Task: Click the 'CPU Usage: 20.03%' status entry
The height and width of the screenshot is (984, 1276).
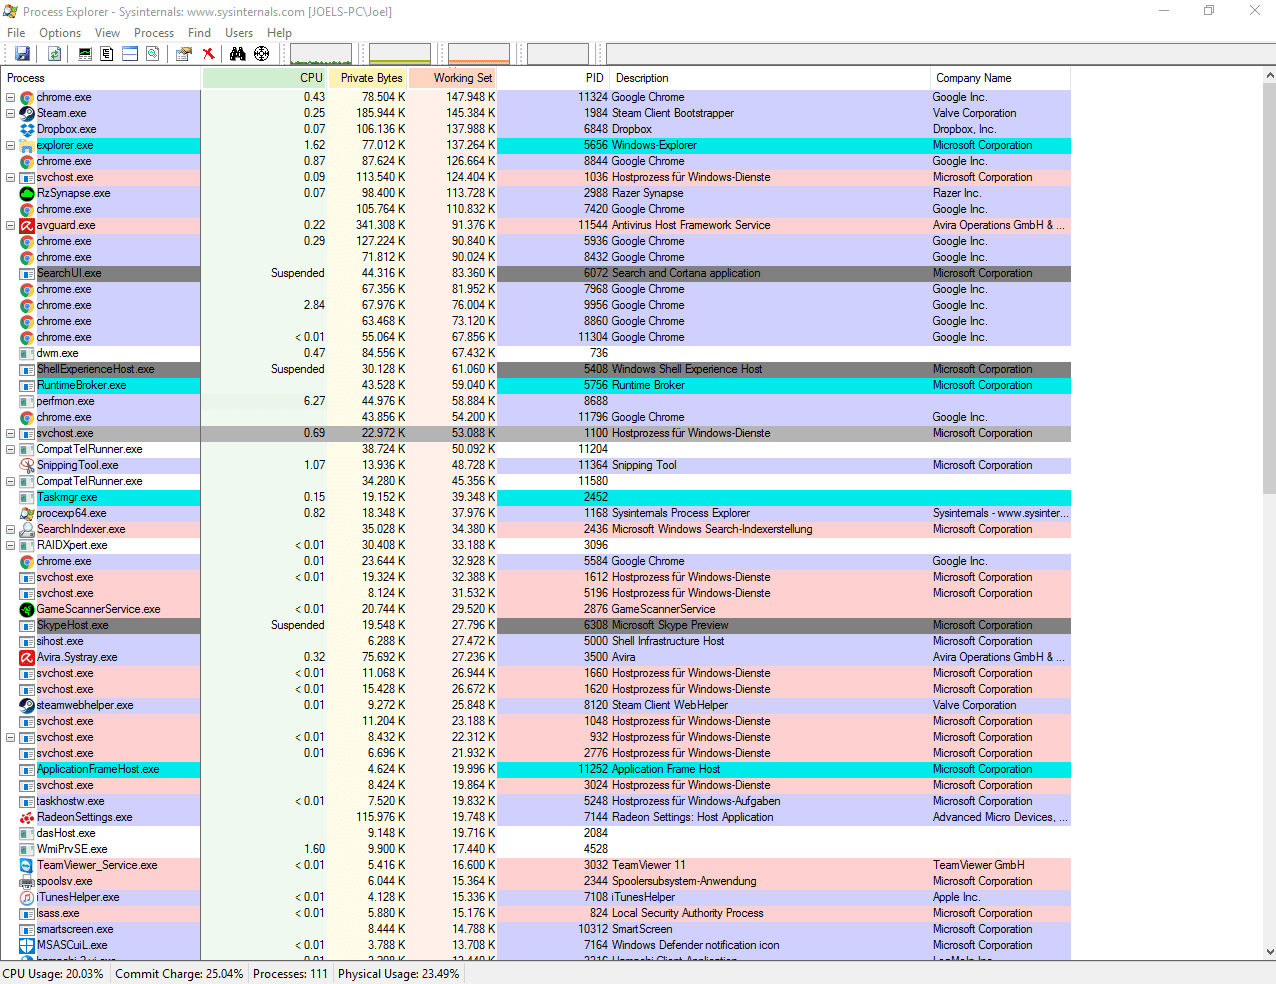Action: pyautogui.click(x=53, y=973)
